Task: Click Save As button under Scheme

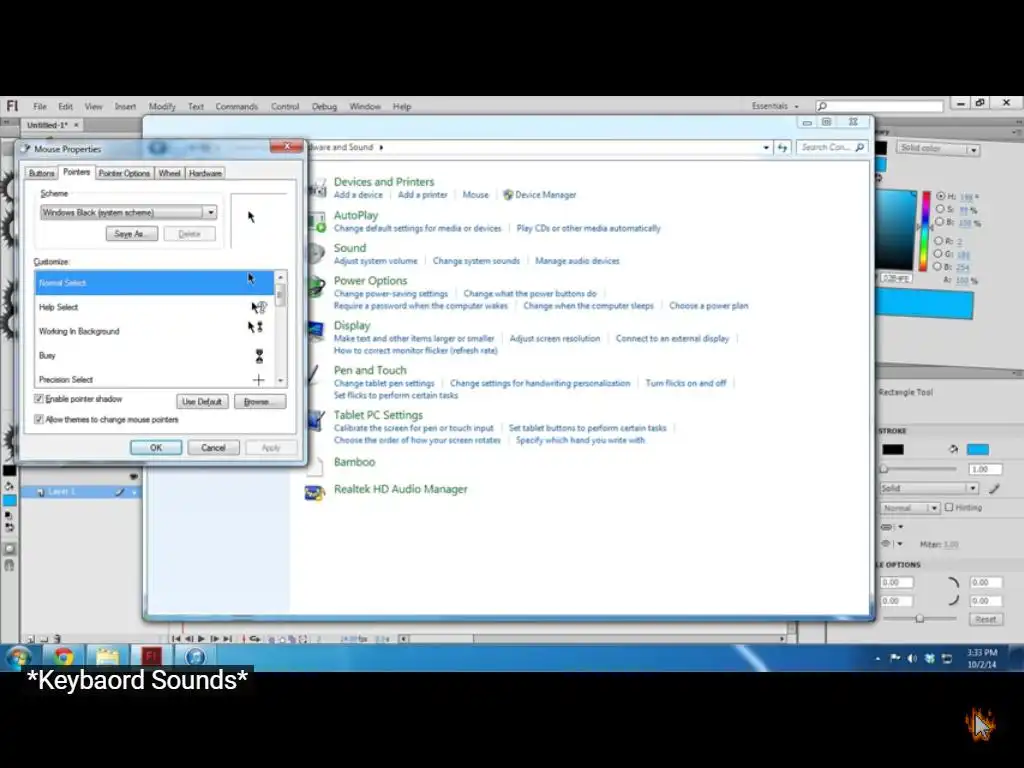Action: tap(131, 234)
